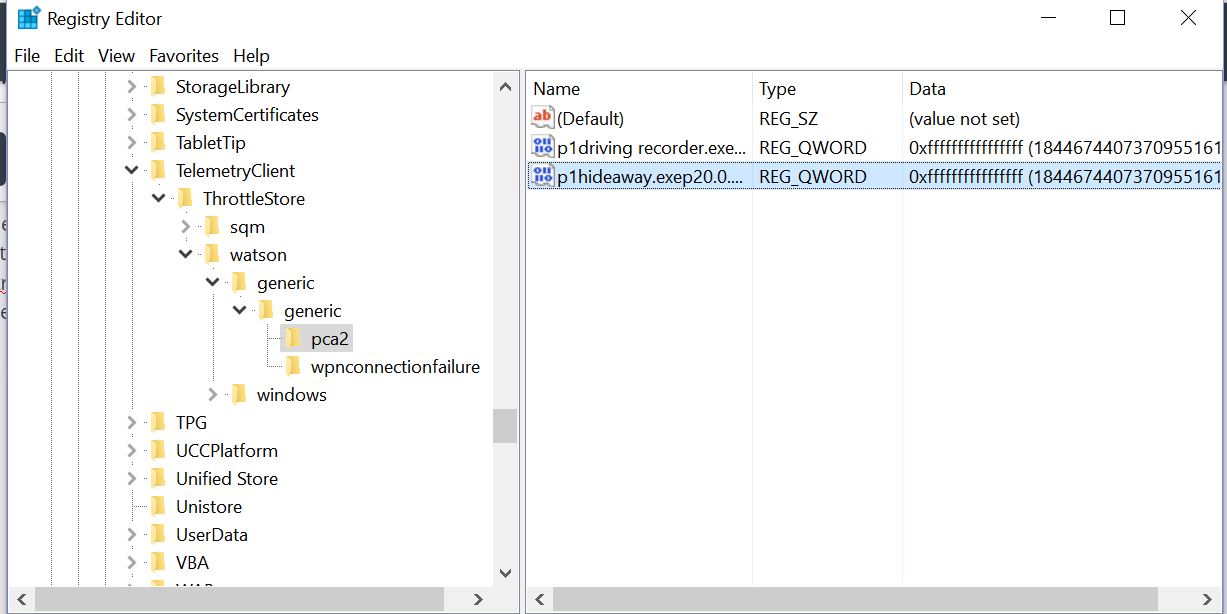Select the p1driving recorder.exe value name
Viewport: 1227px width, 614px height.
651,148
